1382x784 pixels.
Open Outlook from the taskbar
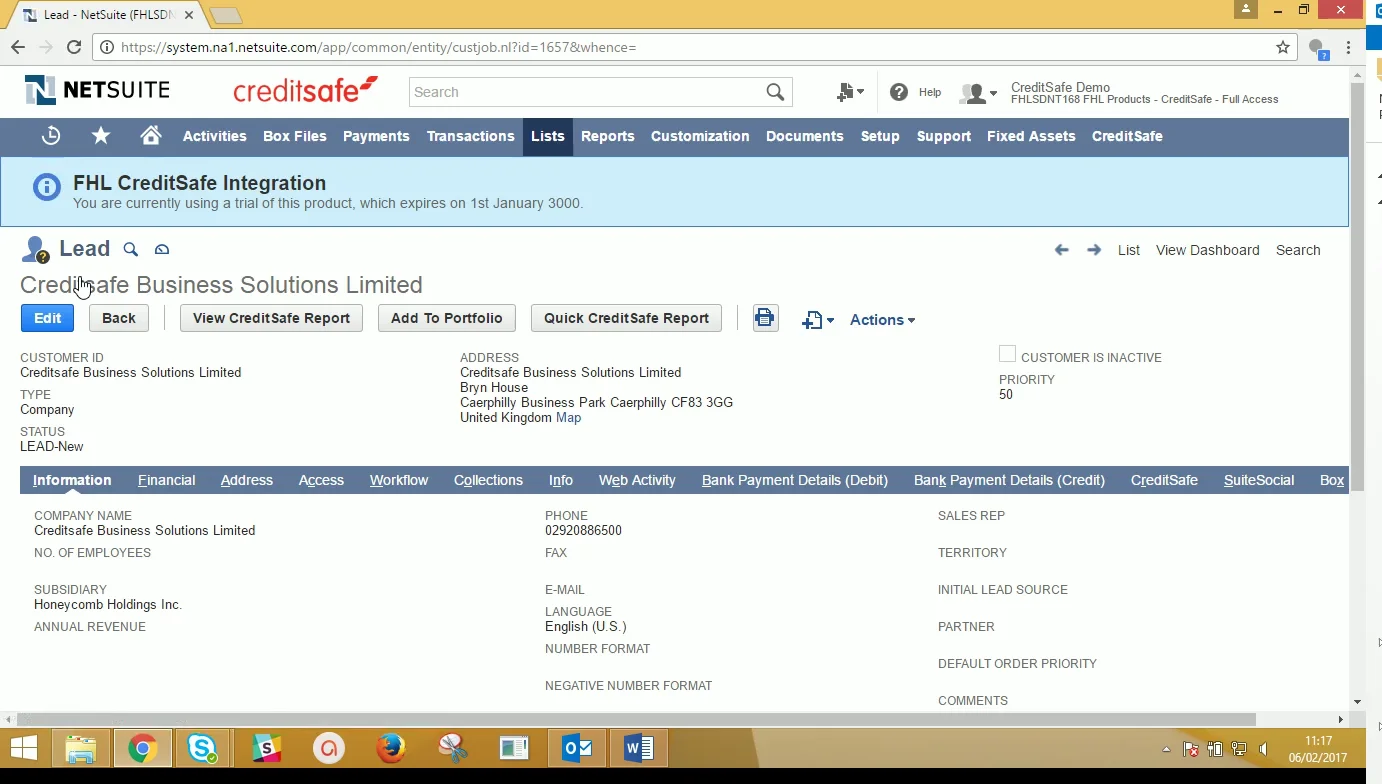tap(577, 748)
